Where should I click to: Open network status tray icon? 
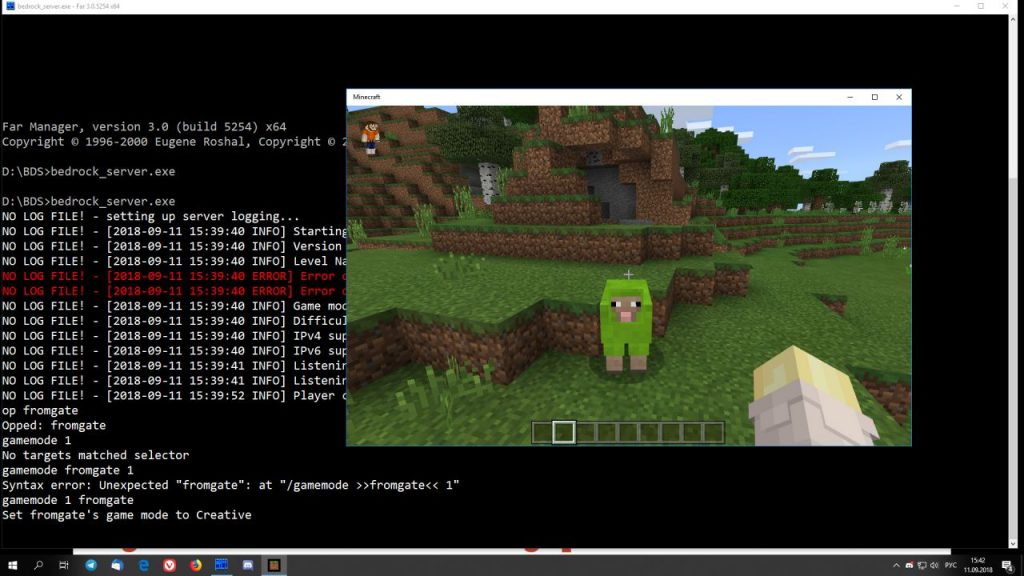921,566
